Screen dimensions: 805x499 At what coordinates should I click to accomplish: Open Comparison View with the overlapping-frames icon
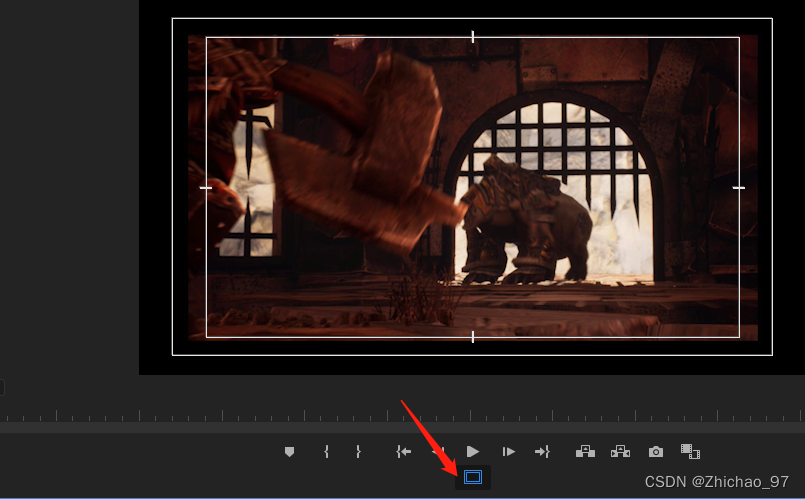pyautogui.click(x=691, y=452)
